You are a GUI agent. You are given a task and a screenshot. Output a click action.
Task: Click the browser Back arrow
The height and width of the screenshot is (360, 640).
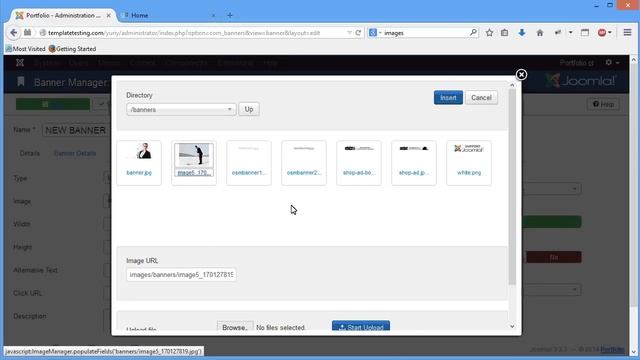coord(13,33)
